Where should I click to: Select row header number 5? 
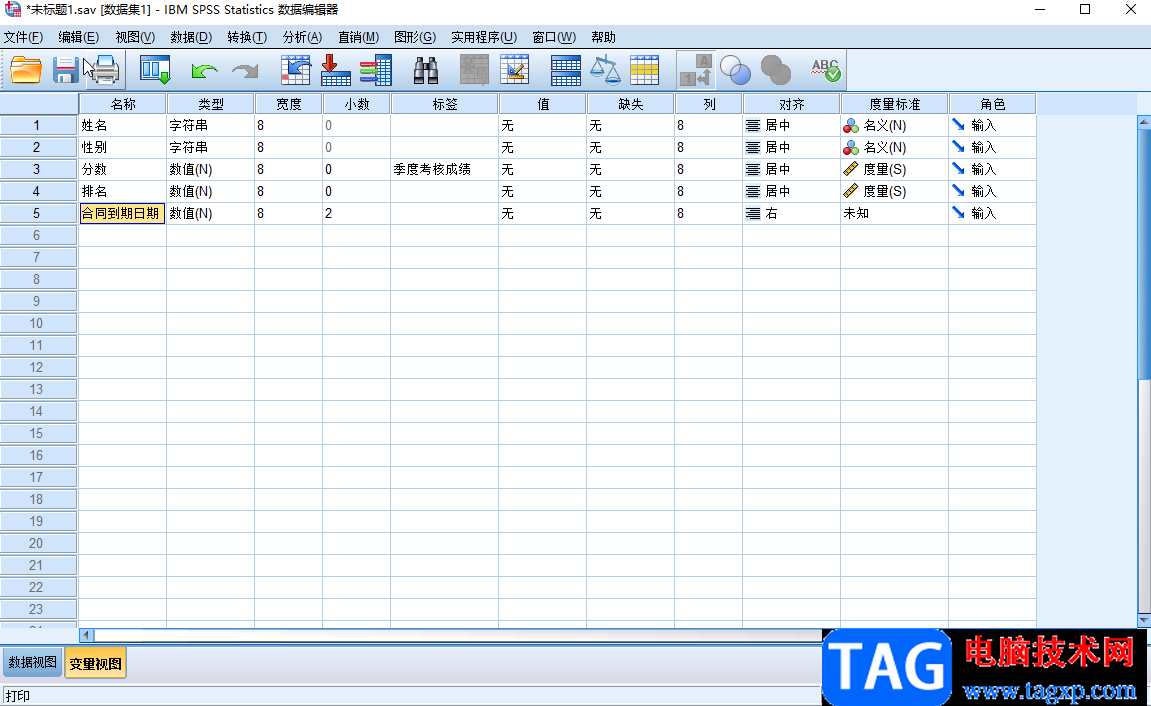pyautogui.click(x=38, y=214)
